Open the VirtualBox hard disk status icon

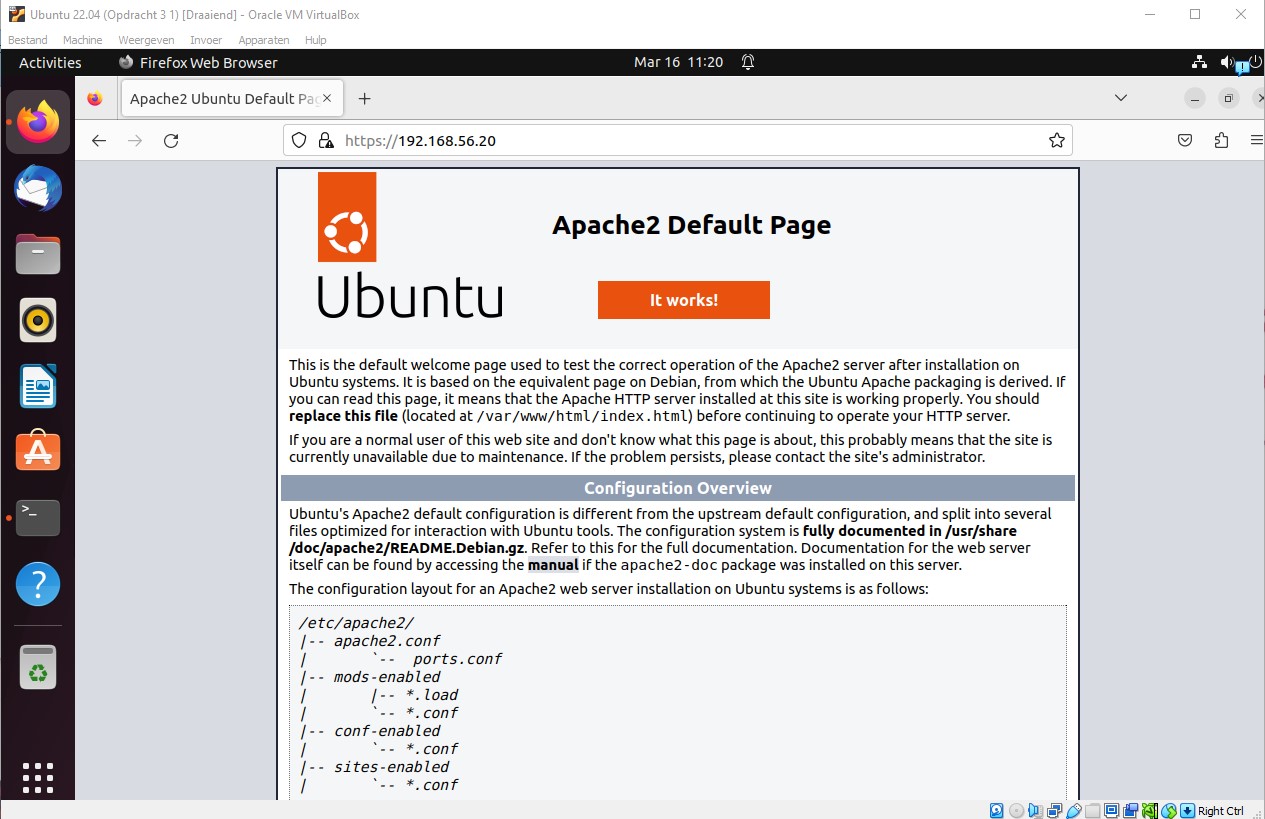point(997,810)
